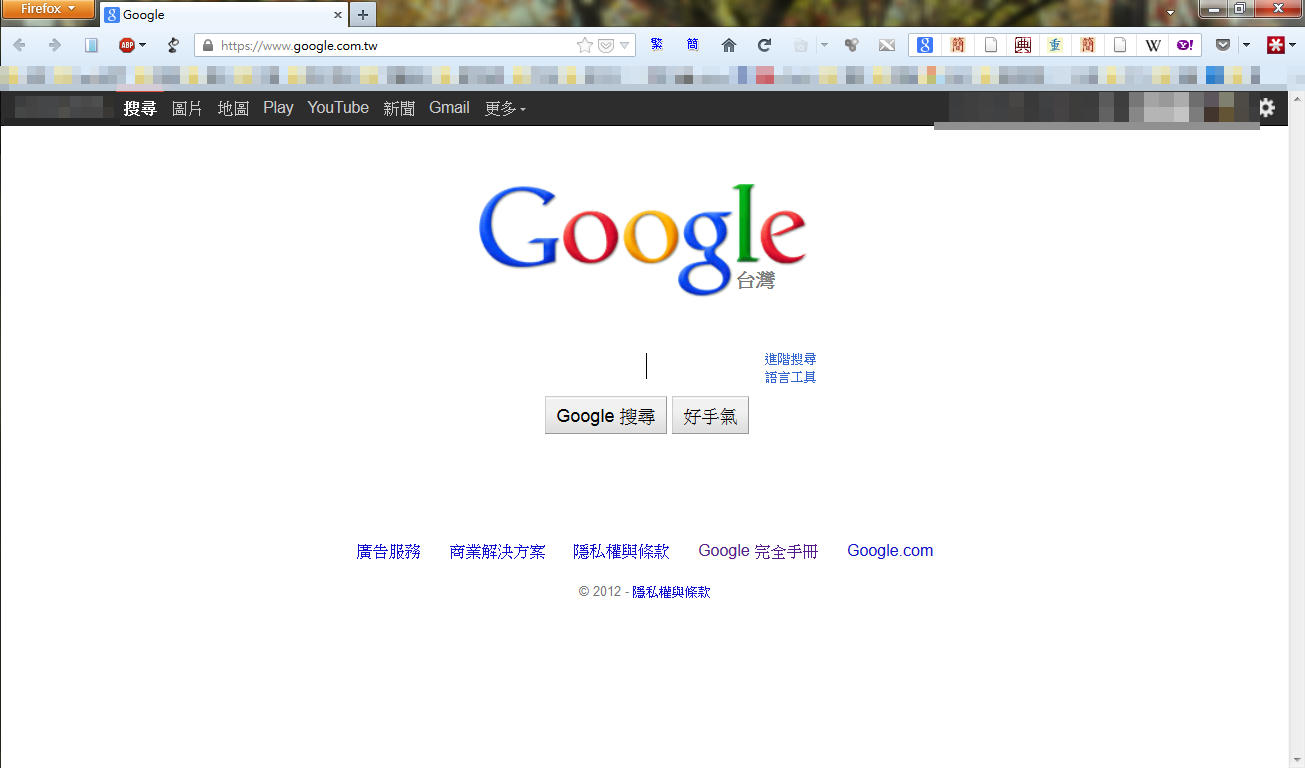Click the Adblock Plus ABP icon
Viewport: 1305px width, 768px height.
(126, 45)
